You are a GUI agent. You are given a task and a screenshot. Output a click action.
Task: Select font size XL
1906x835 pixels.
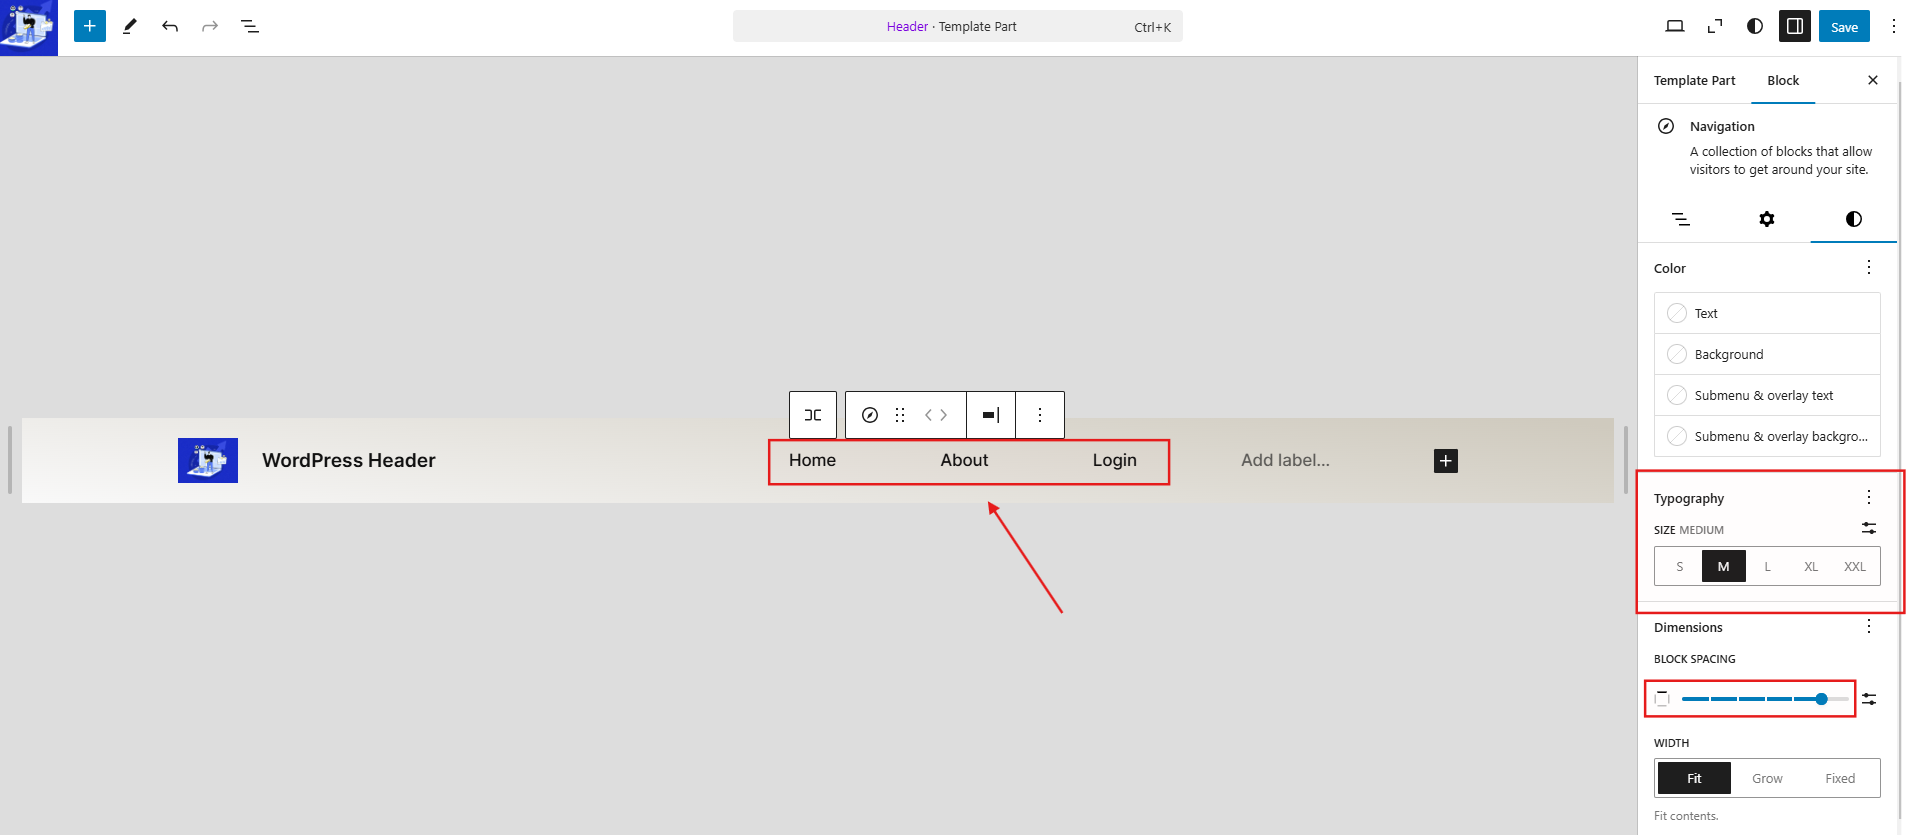coord(1811,567)
